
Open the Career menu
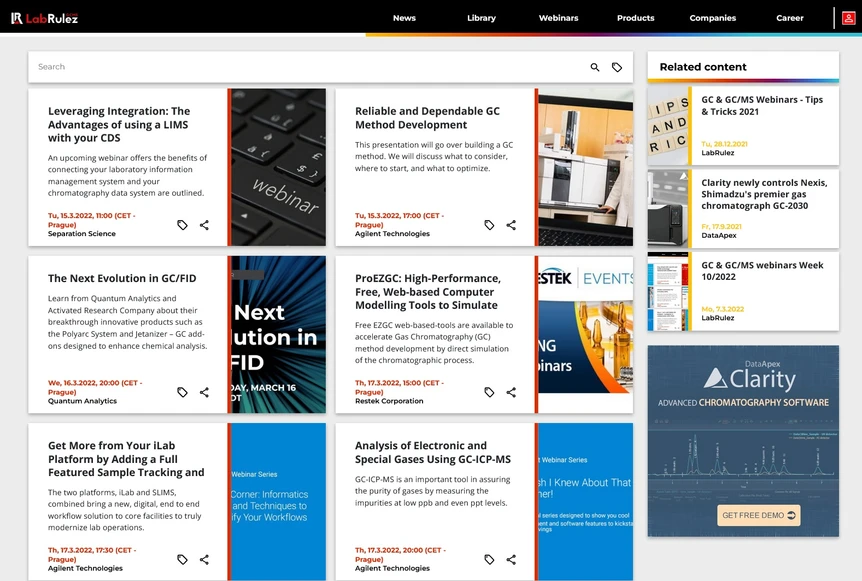[x=790, y=18]
